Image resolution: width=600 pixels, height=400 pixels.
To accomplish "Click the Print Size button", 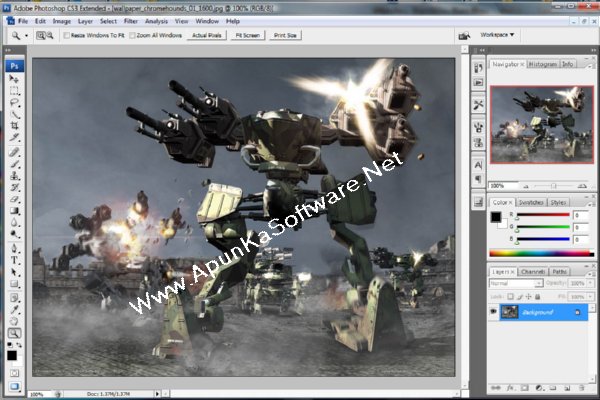I will point(285,35).
